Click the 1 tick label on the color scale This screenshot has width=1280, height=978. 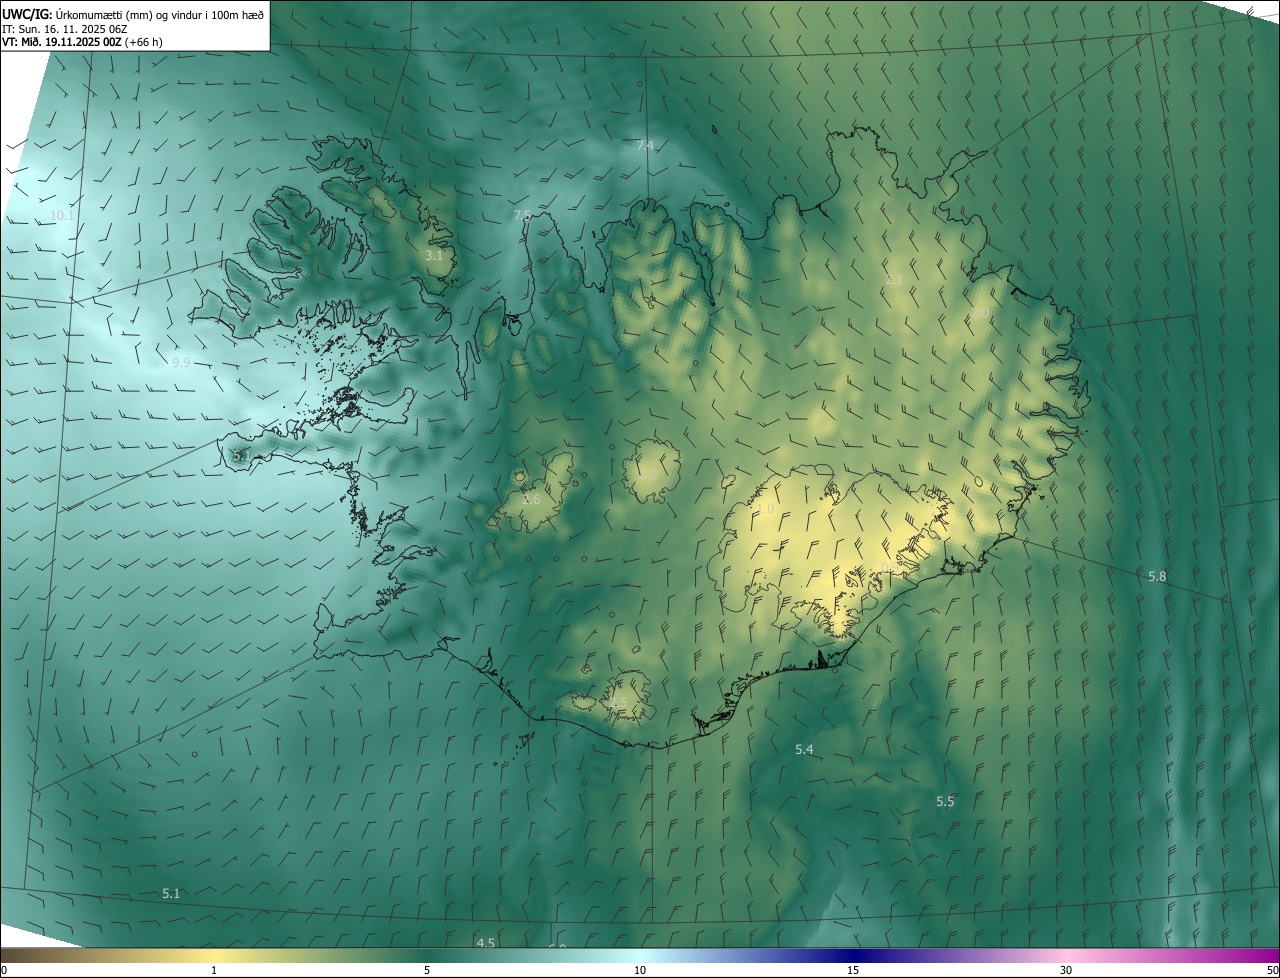[214, 970]
